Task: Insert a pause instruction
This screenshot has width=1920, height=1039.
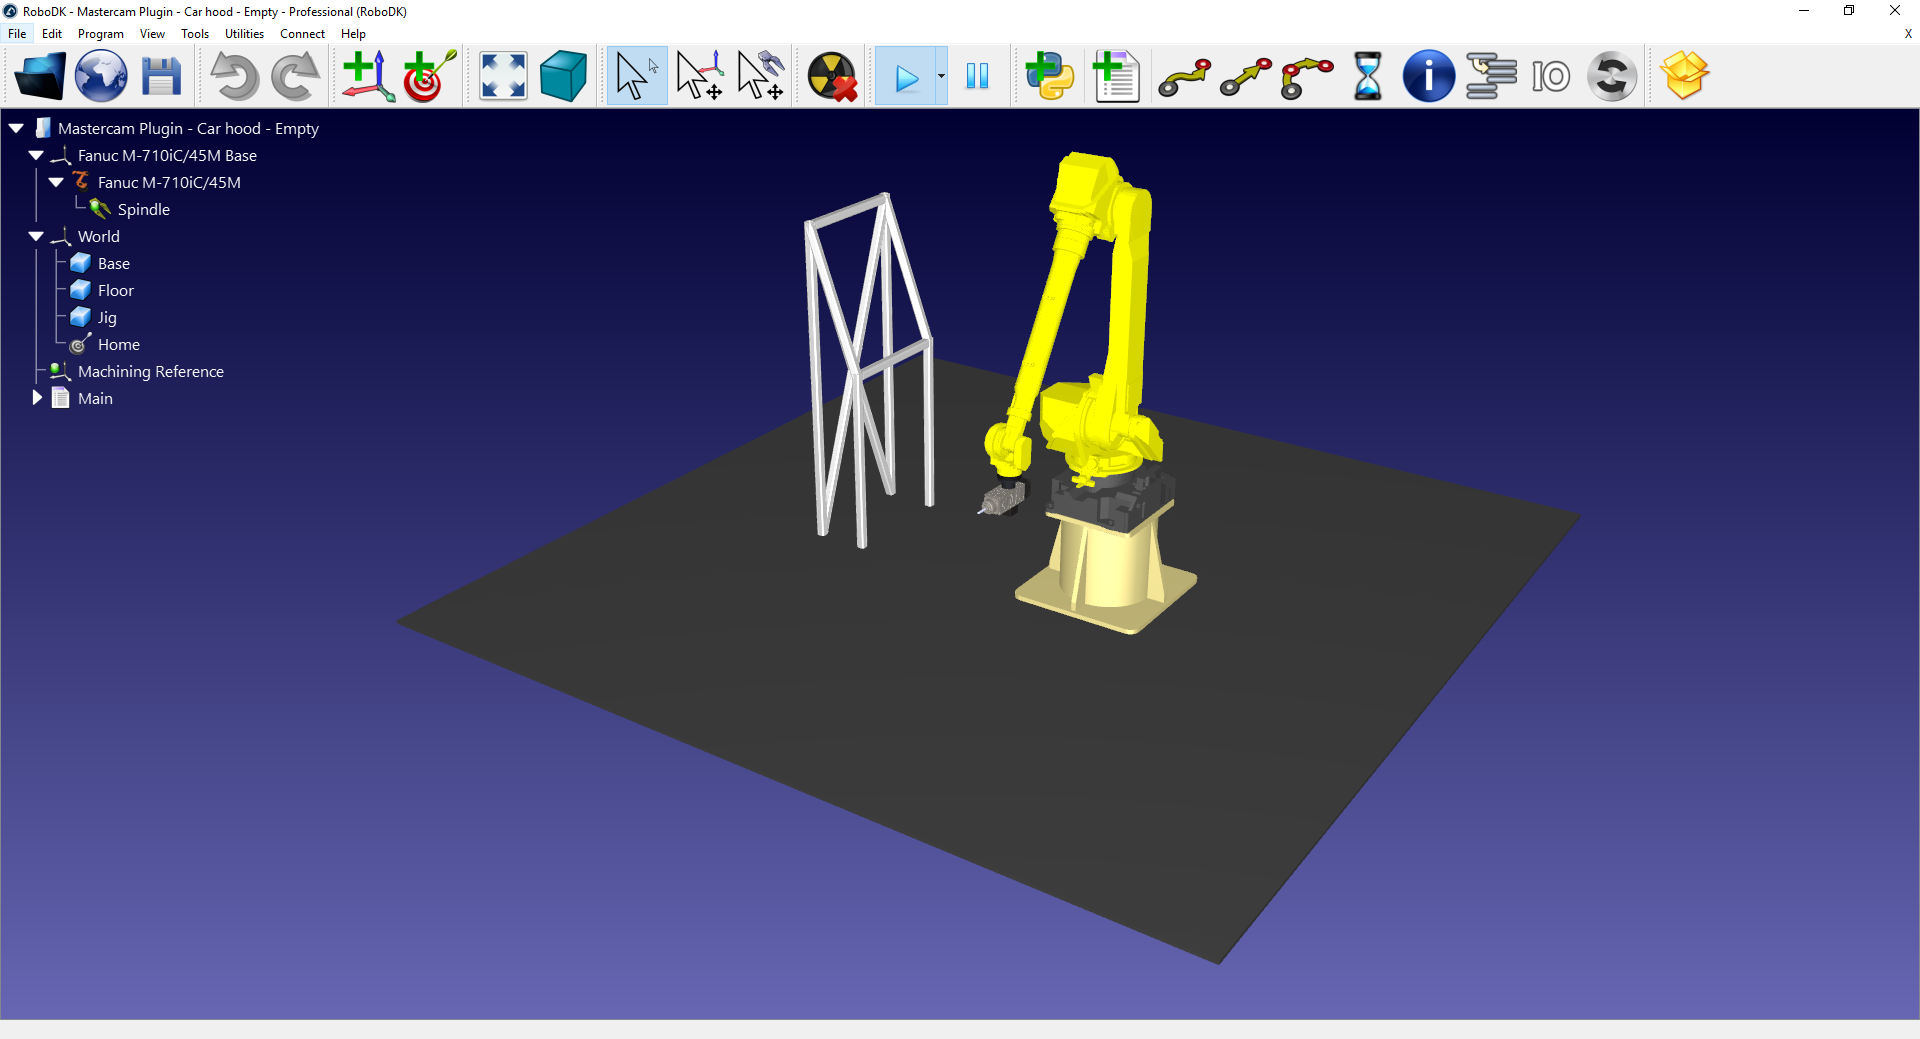Action: (1366, 75)
